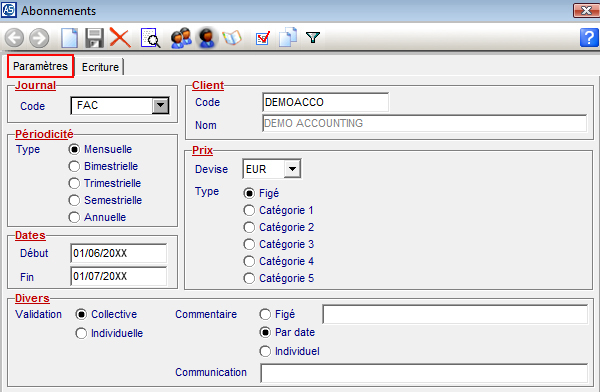
Task: Click the red checkmark validation icon
Action: tap(263, 38)
